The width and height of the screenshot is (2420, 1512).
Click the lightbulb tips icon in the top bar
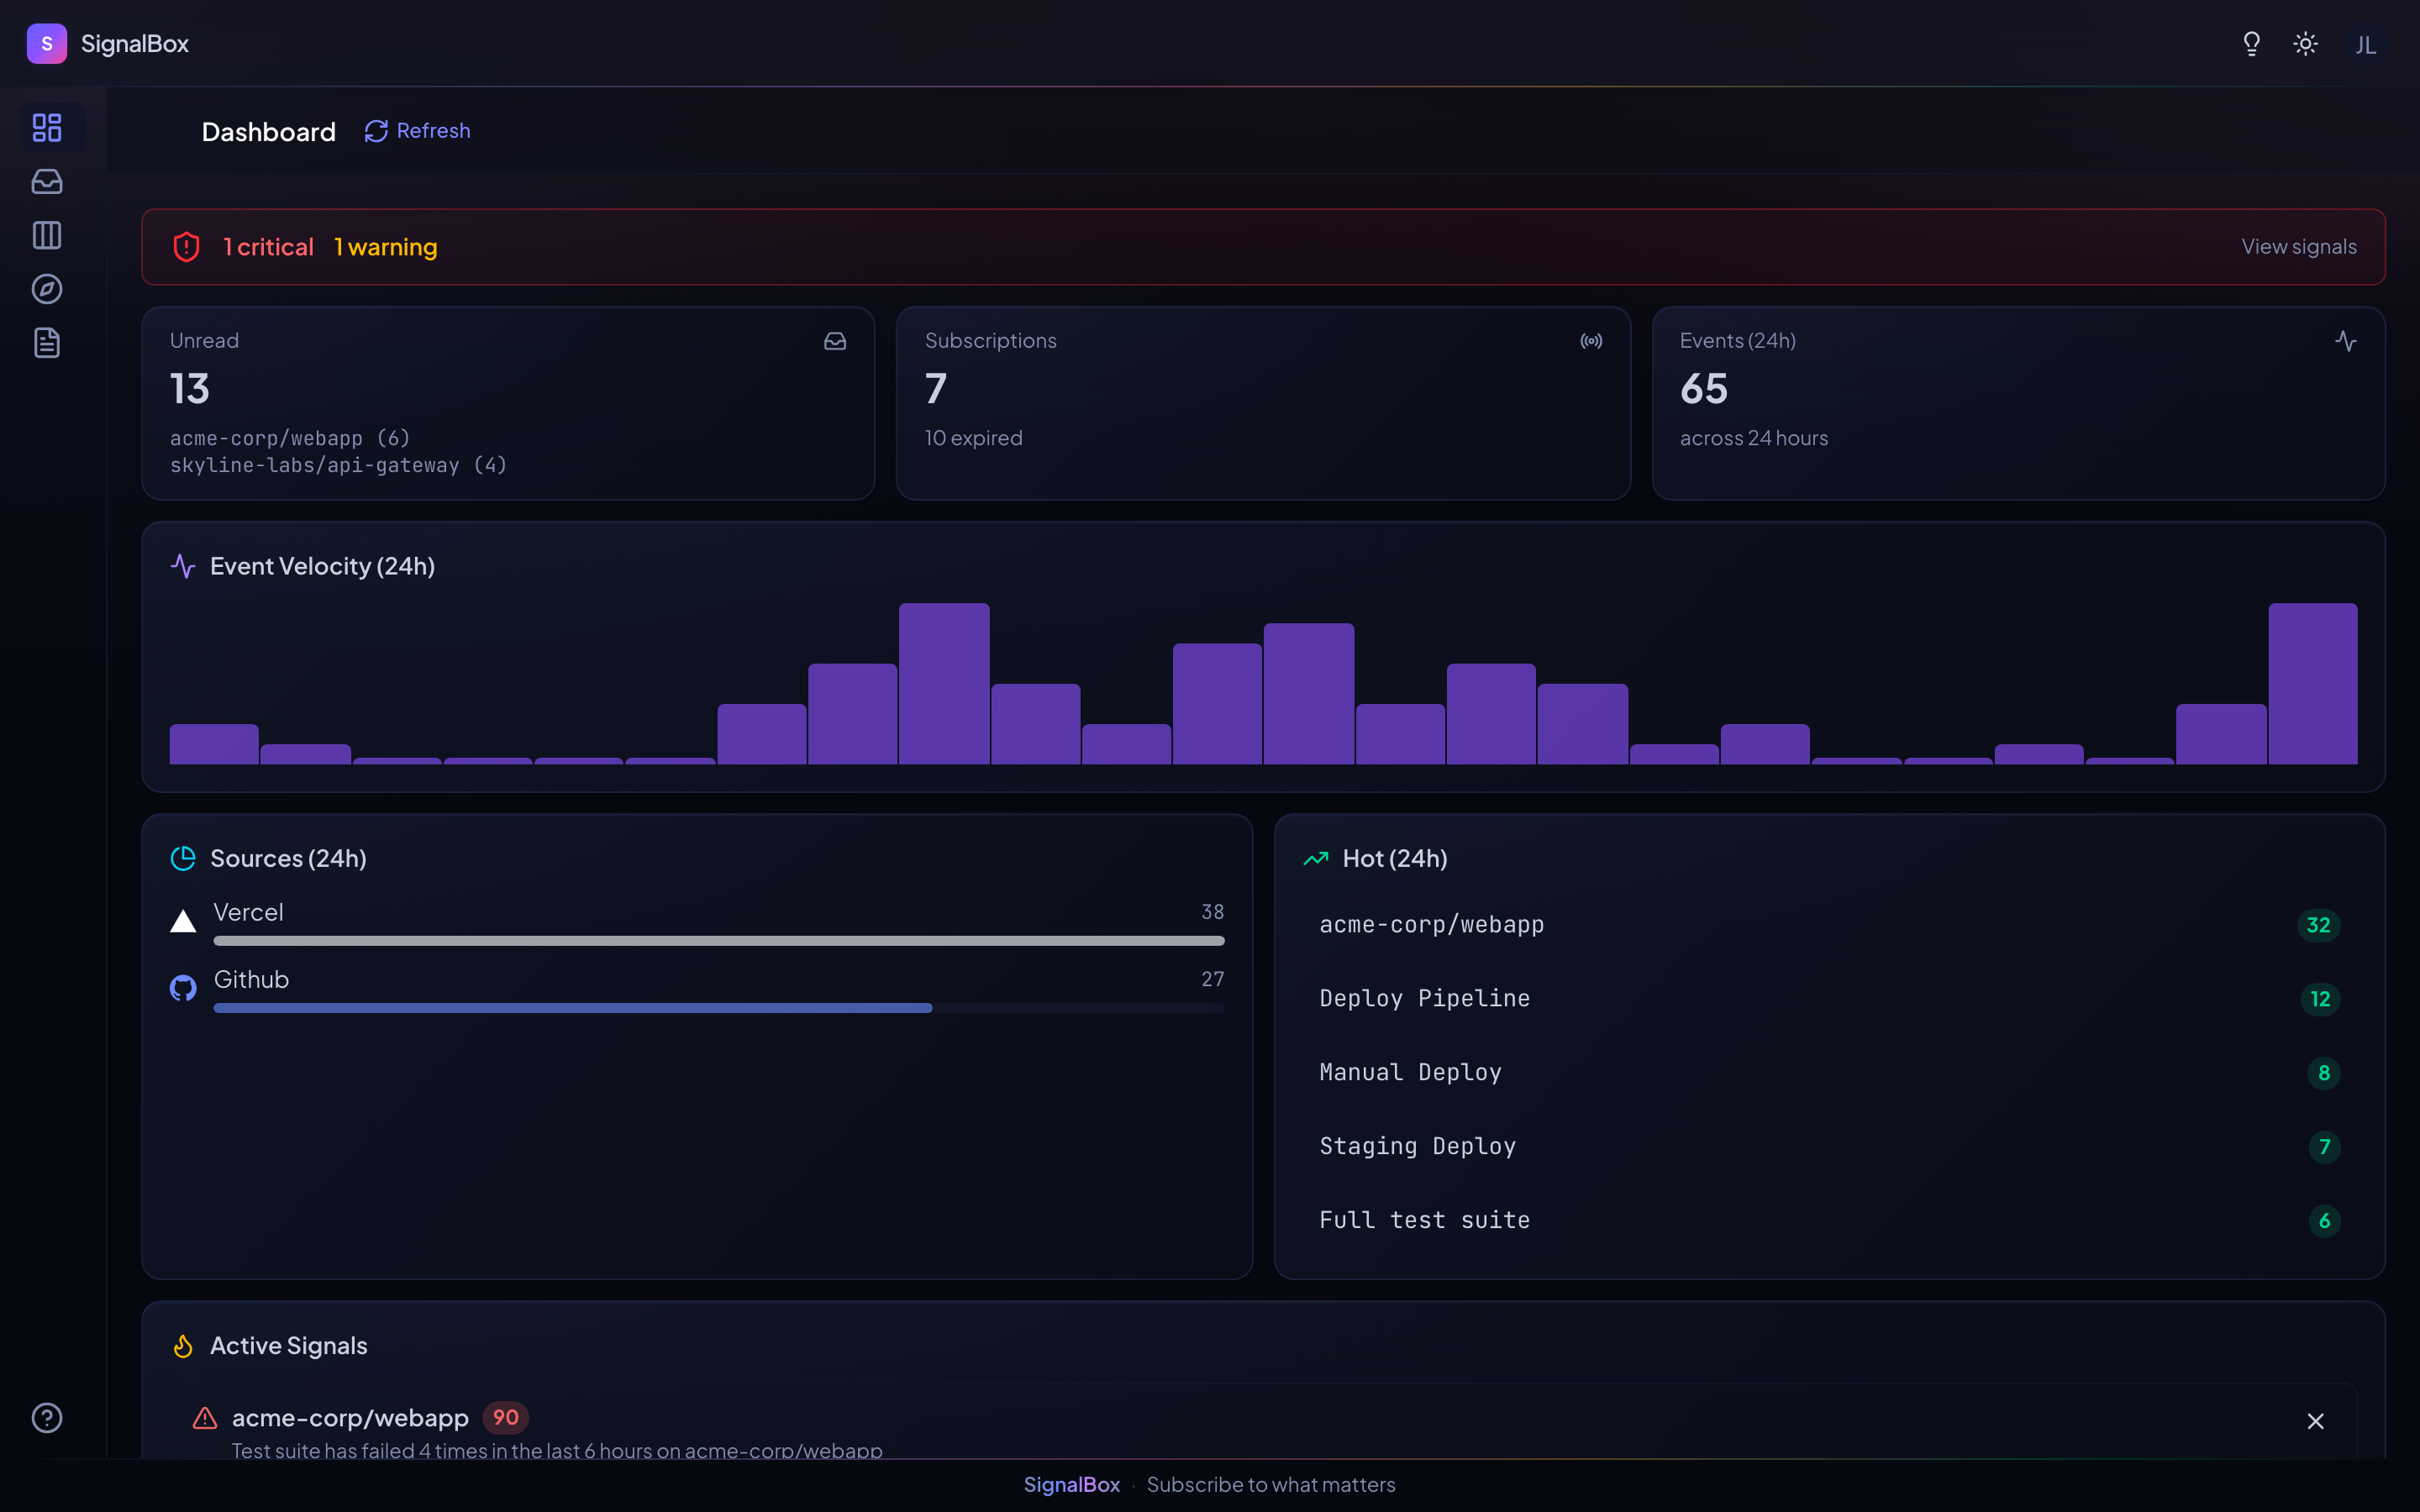pyautogui.click(x=2251, y=43)
